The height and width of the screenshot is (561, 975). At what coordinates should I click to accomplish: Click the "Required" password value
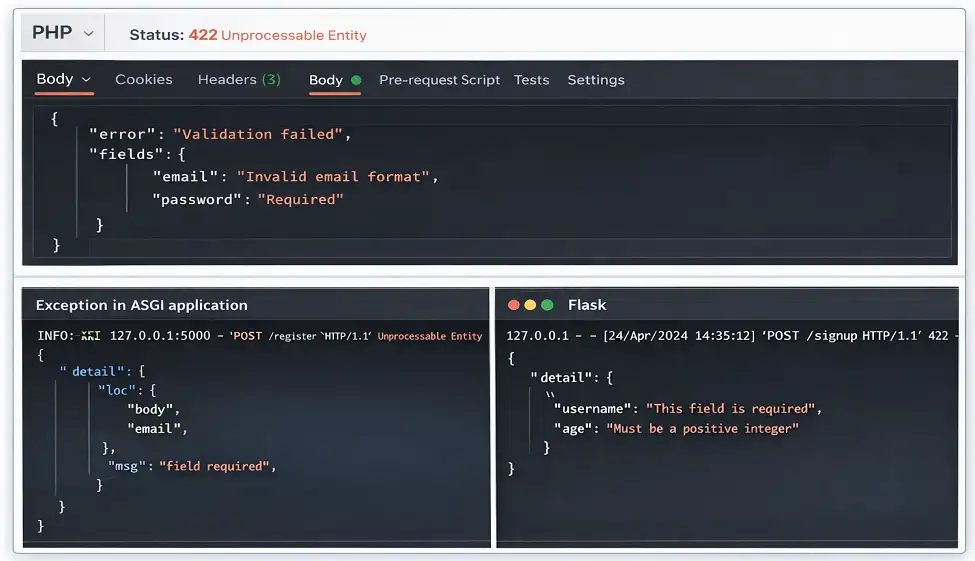pos(300,200)
